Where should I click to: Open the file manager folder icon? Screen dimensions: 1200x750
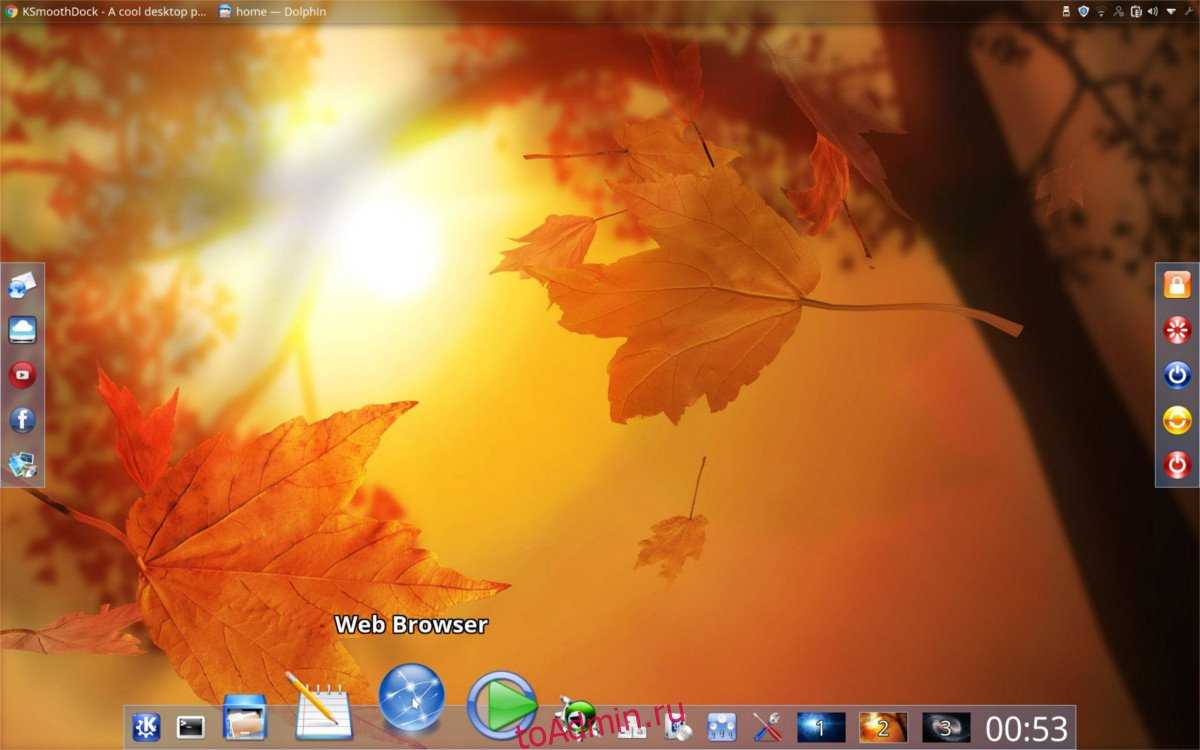click(x=244, y=718)
